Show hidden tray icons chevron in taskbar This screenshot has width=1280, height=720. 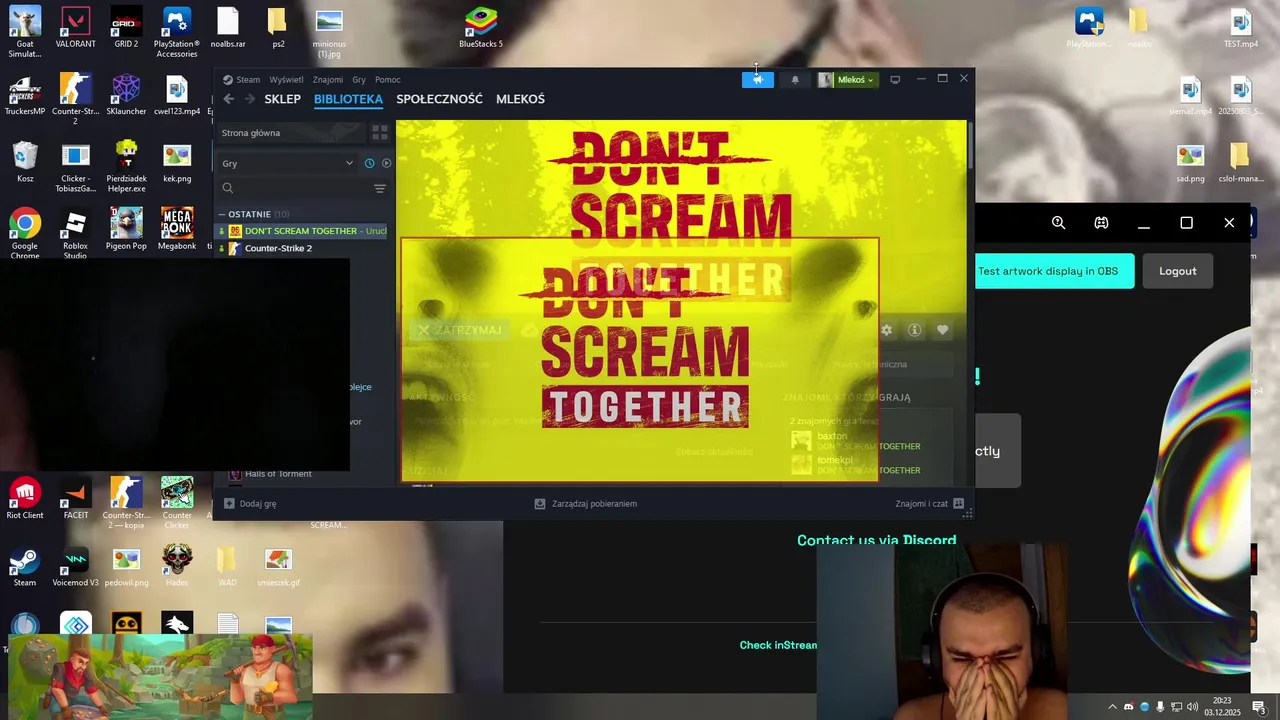pos(1112,707)
